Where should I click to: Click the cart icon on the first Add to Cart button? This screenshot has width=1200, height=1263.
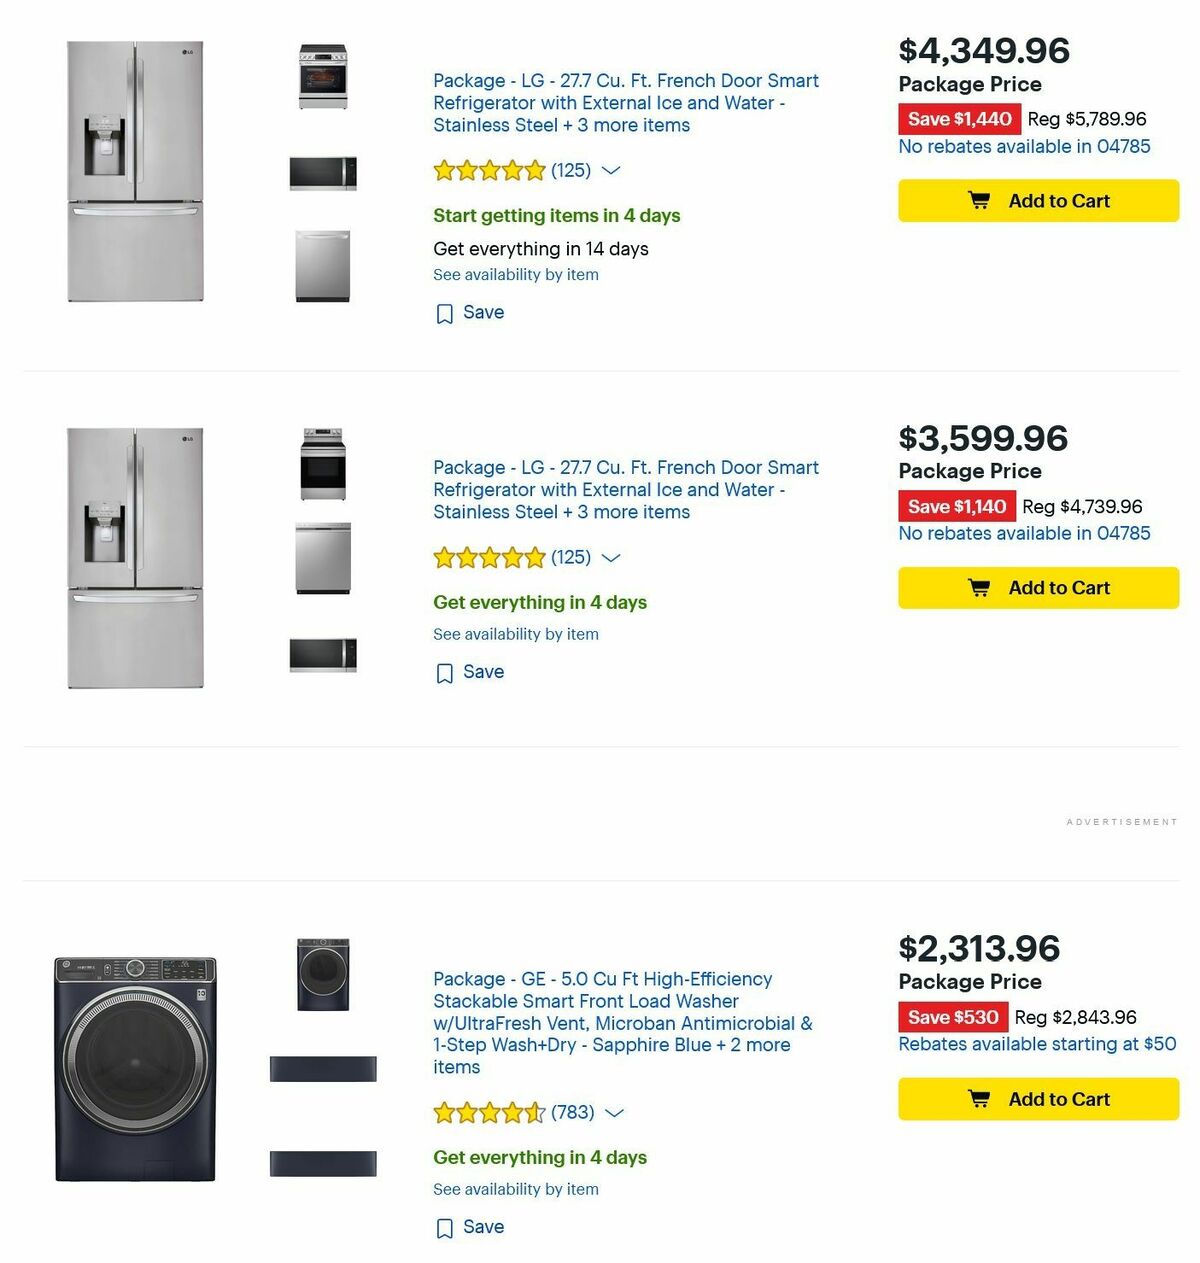[982, 201]
